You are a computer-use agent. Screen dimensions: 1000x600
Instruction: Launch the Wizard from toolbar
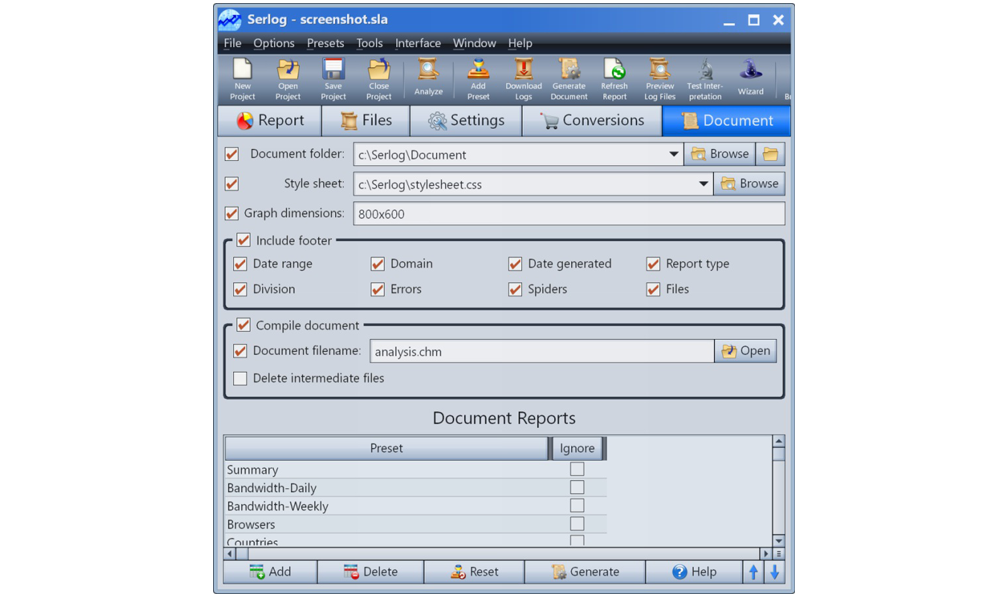(x=750, y=79)
